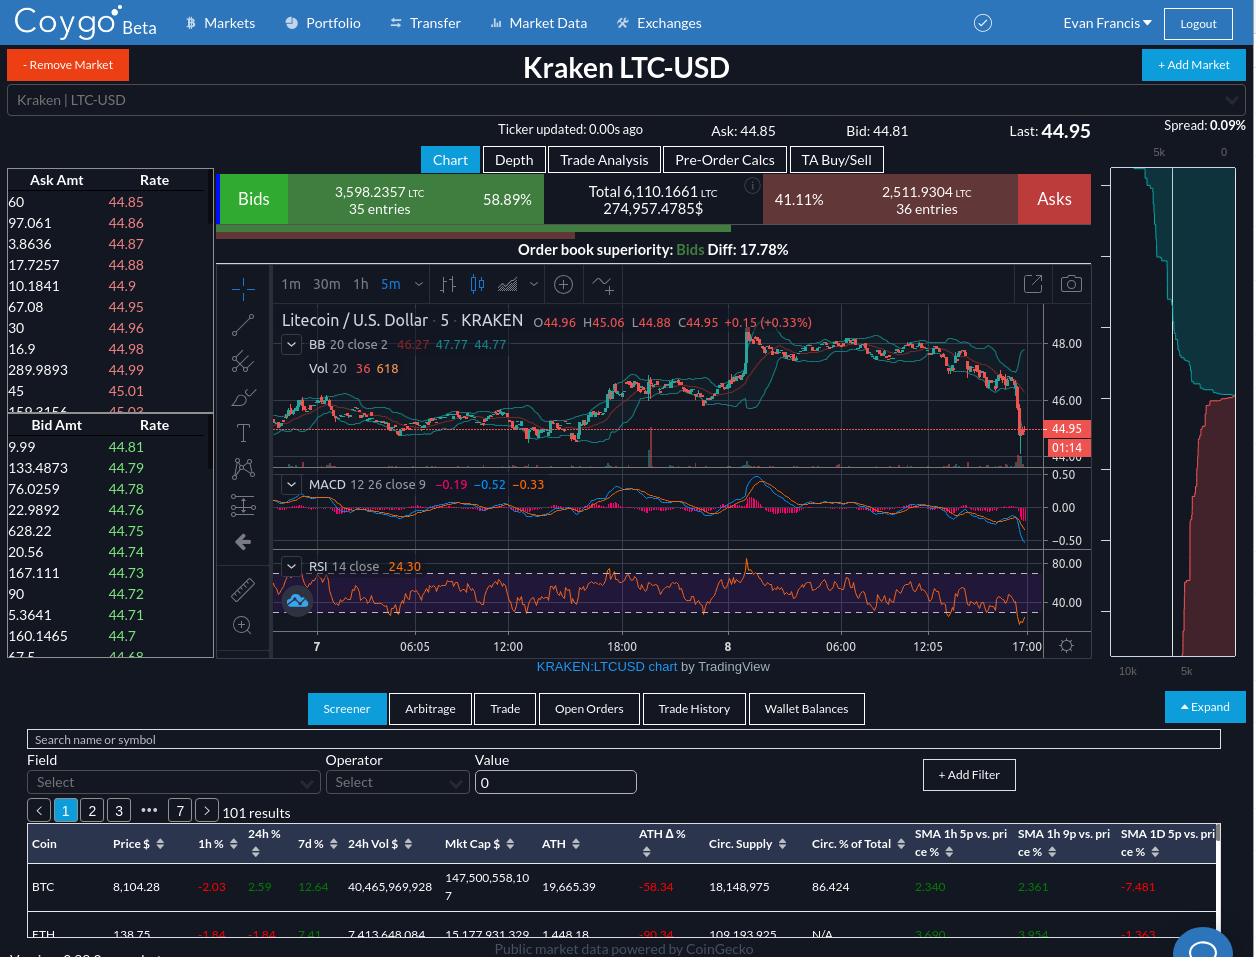Switch chart style to bars
This screenshot has height=957, width=1256.
click(x=448, y=284)
